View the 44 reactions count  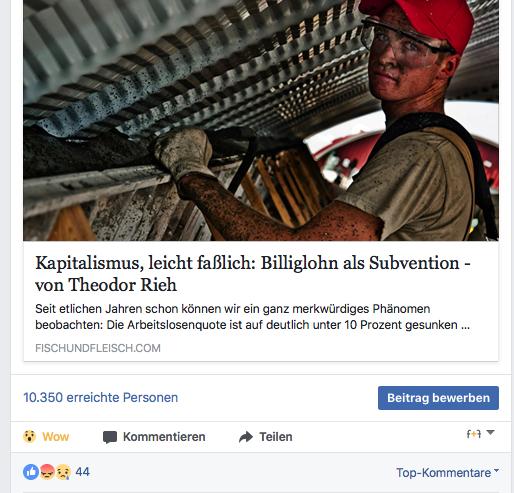pos(83,472)
